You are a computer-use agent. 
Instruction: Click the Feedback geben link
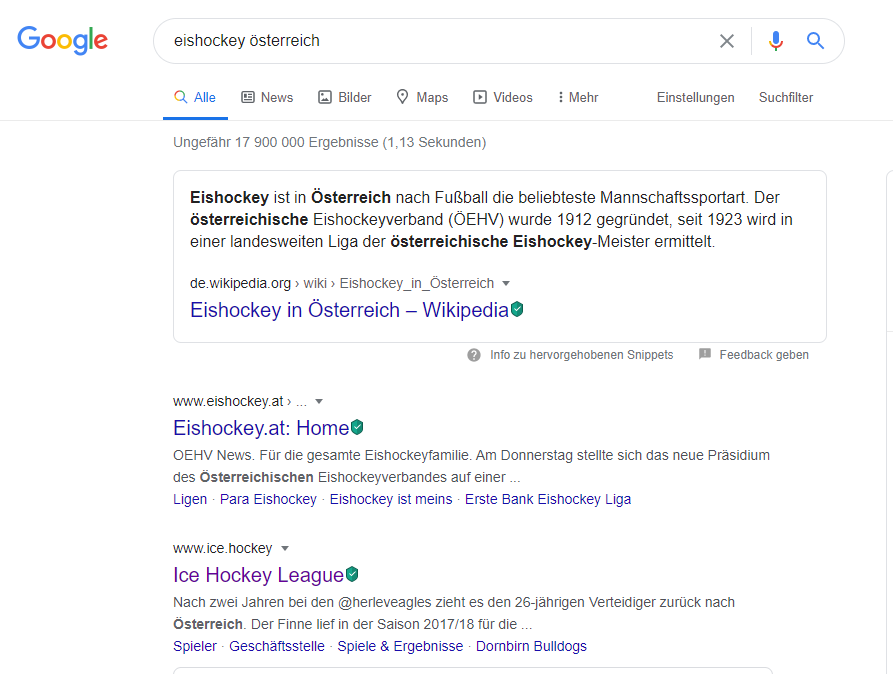[x=764, y=355]
